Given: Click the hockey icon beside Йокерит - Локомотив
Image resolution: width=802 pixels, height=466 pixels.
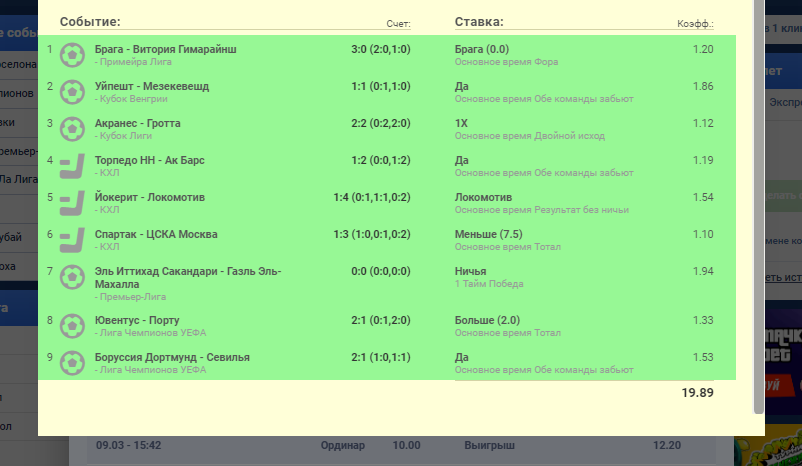Looking at the screenshot, I should (x=72, y=203).
